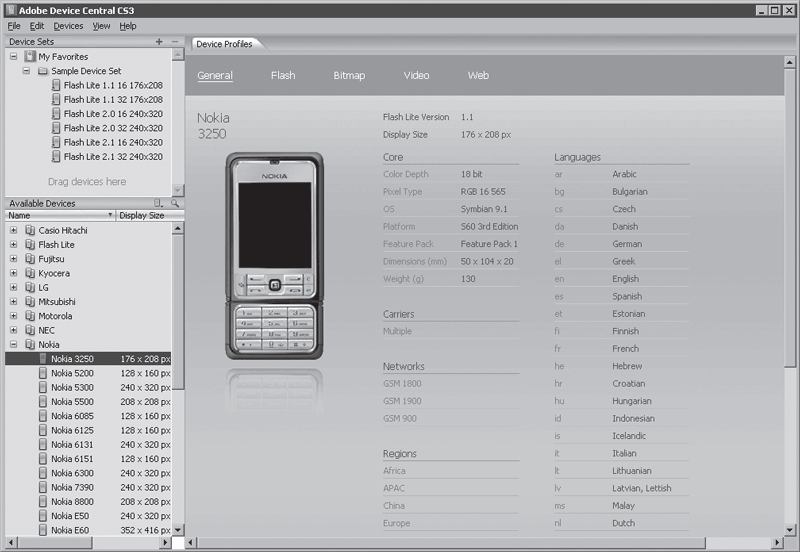This screenshot has width=800, height=552.
Task: Collapse the Sample Device Set node
Action: (26, 71)
